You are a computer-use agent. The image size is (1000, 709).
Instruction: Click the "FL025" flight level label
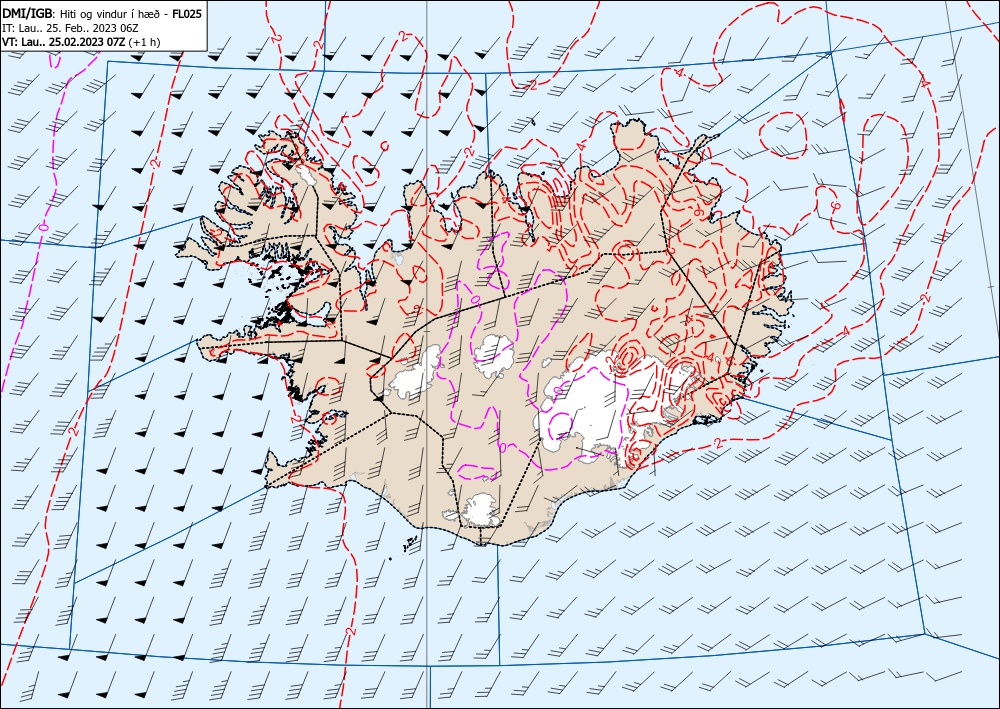(x=188, y=13)
